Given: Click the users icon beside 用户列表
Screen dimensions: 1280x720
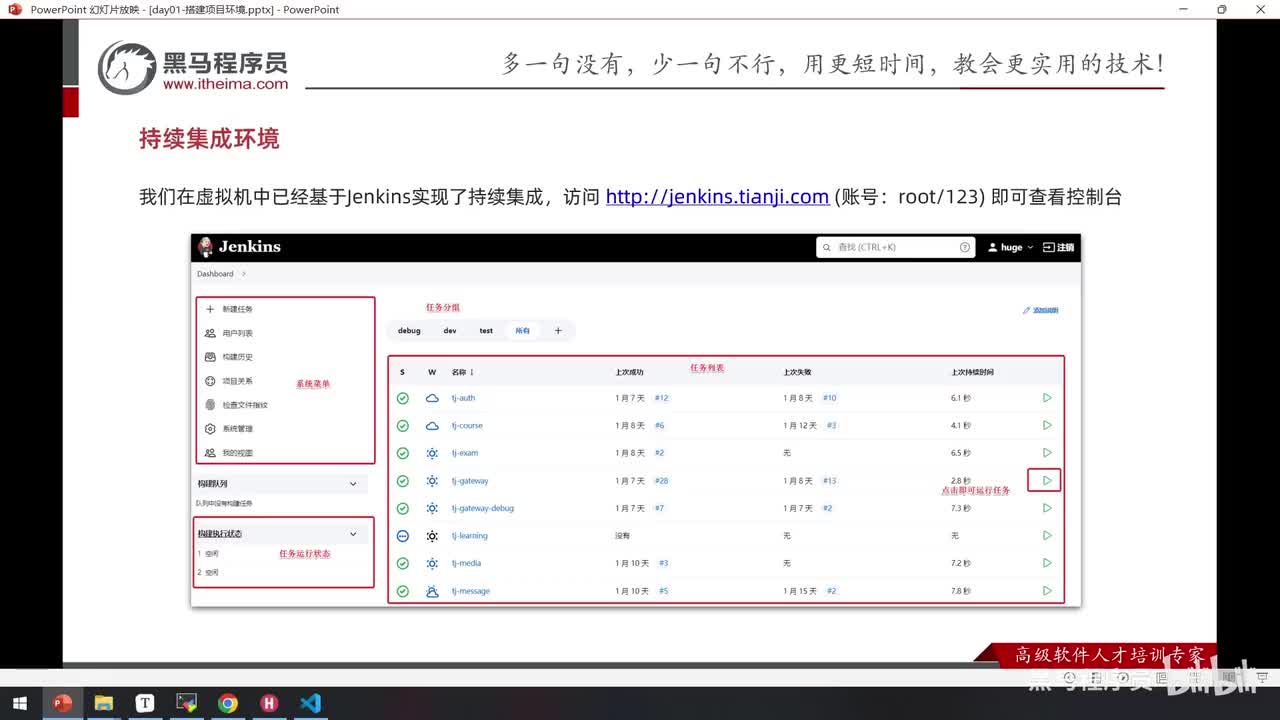Looking at the screenshot, I should (x=210, y=333).
